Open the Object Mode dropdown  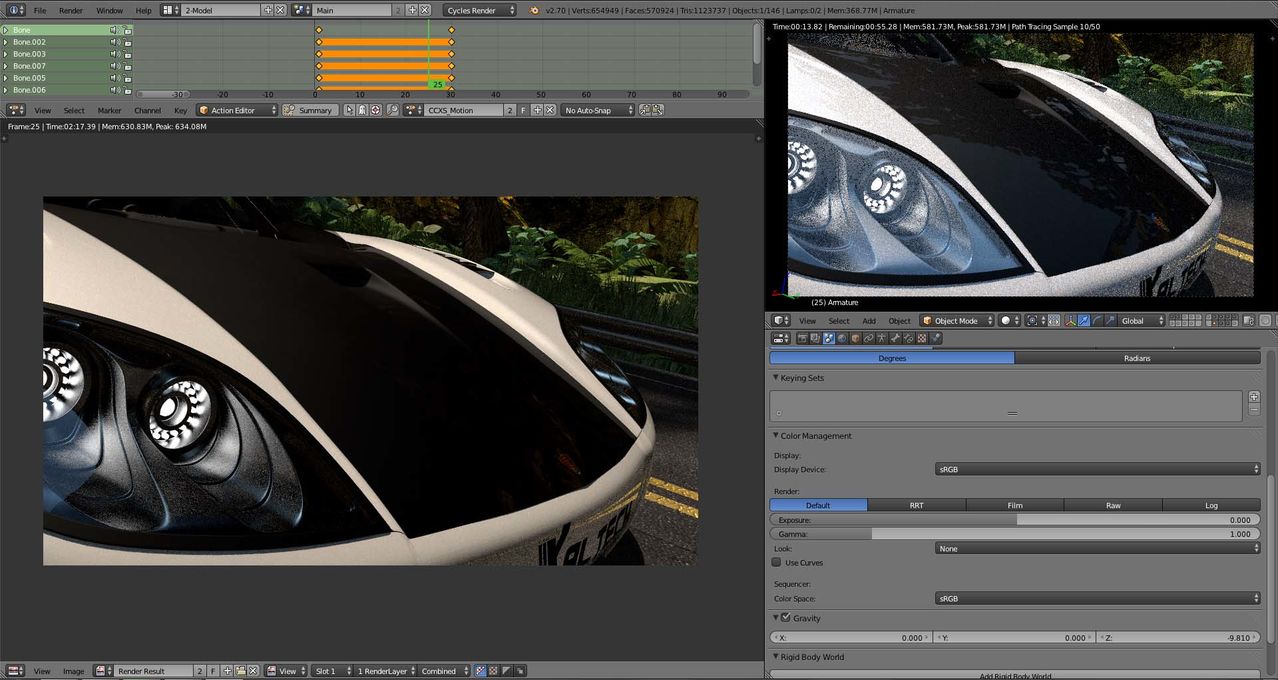click(956, 321)
